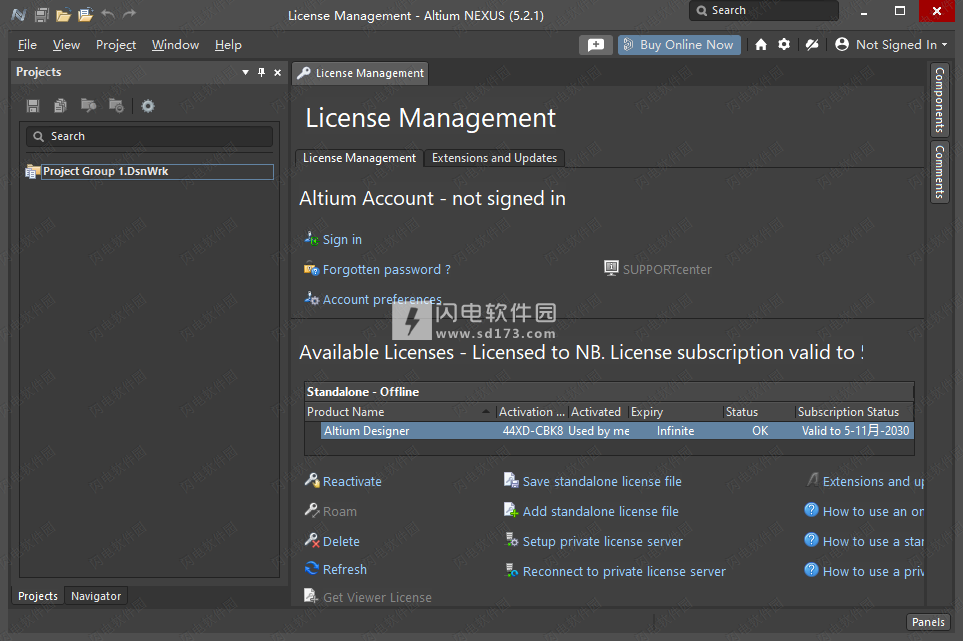Click the Status column header

coord(759,412)
